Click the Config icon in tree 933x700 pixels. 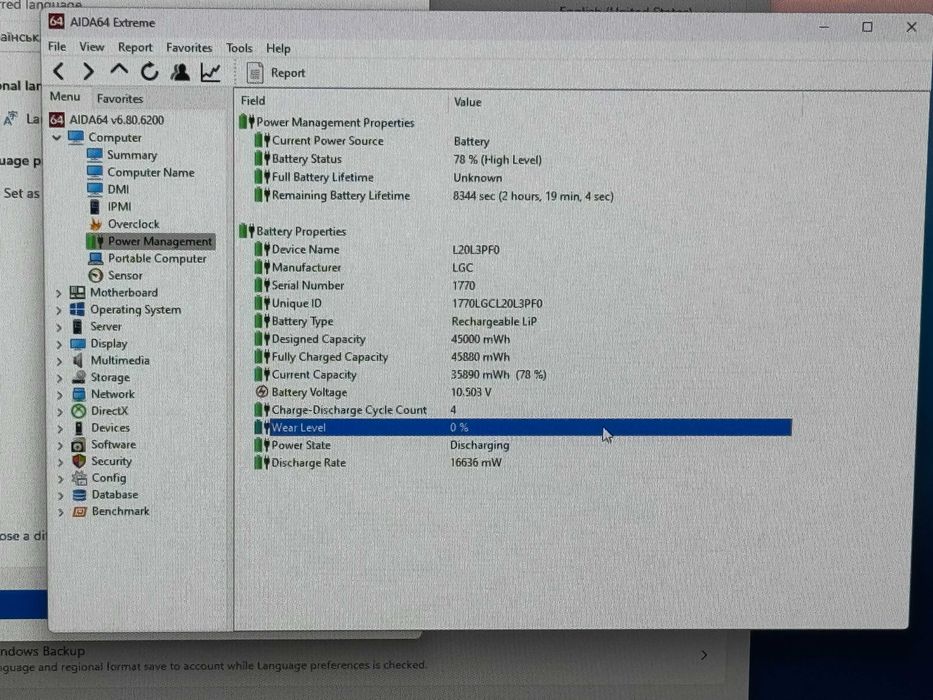pyautogui.click(x=79, y=478)
